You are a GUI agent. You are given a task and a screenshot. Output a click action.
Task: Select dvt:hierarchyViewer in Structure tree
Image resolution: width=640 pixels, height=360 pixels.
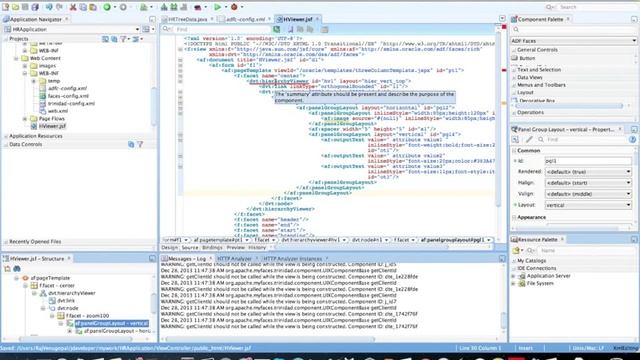(x=72, y=293)
